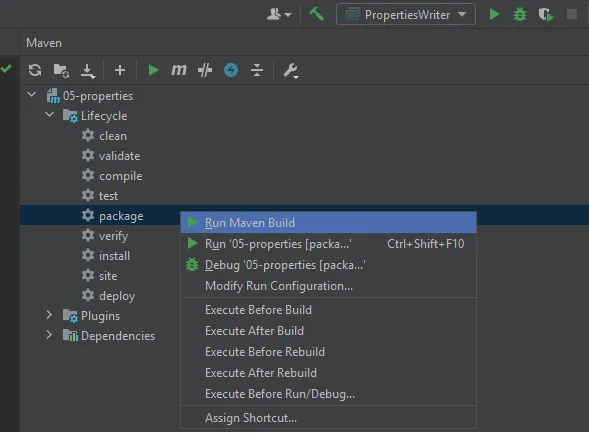The width and height of the screenshot is (589, 441).
Task: Click the green Run Maven Build toolbar icon
Action: tap(153, 70)
